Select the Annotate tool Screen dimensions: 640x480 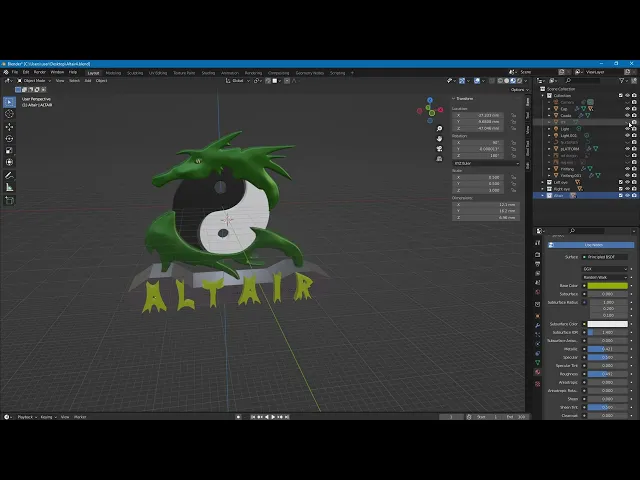click(x=9, y=176)
